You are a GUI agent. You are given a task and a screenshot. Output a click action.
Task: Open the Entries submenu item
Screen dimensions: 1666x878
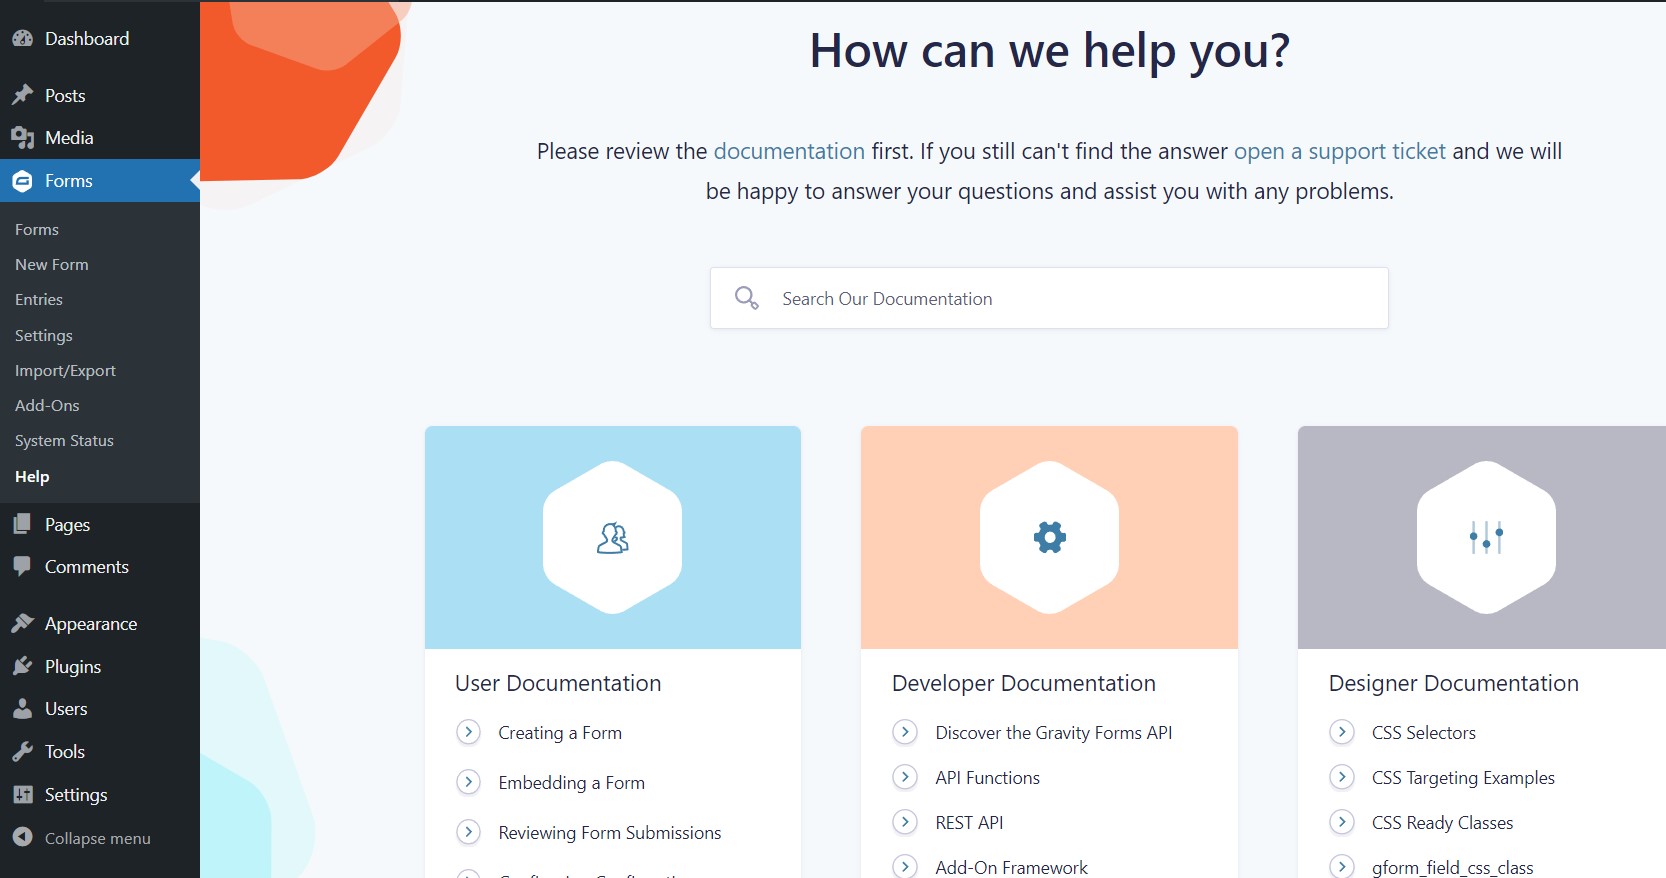point(39,300)
